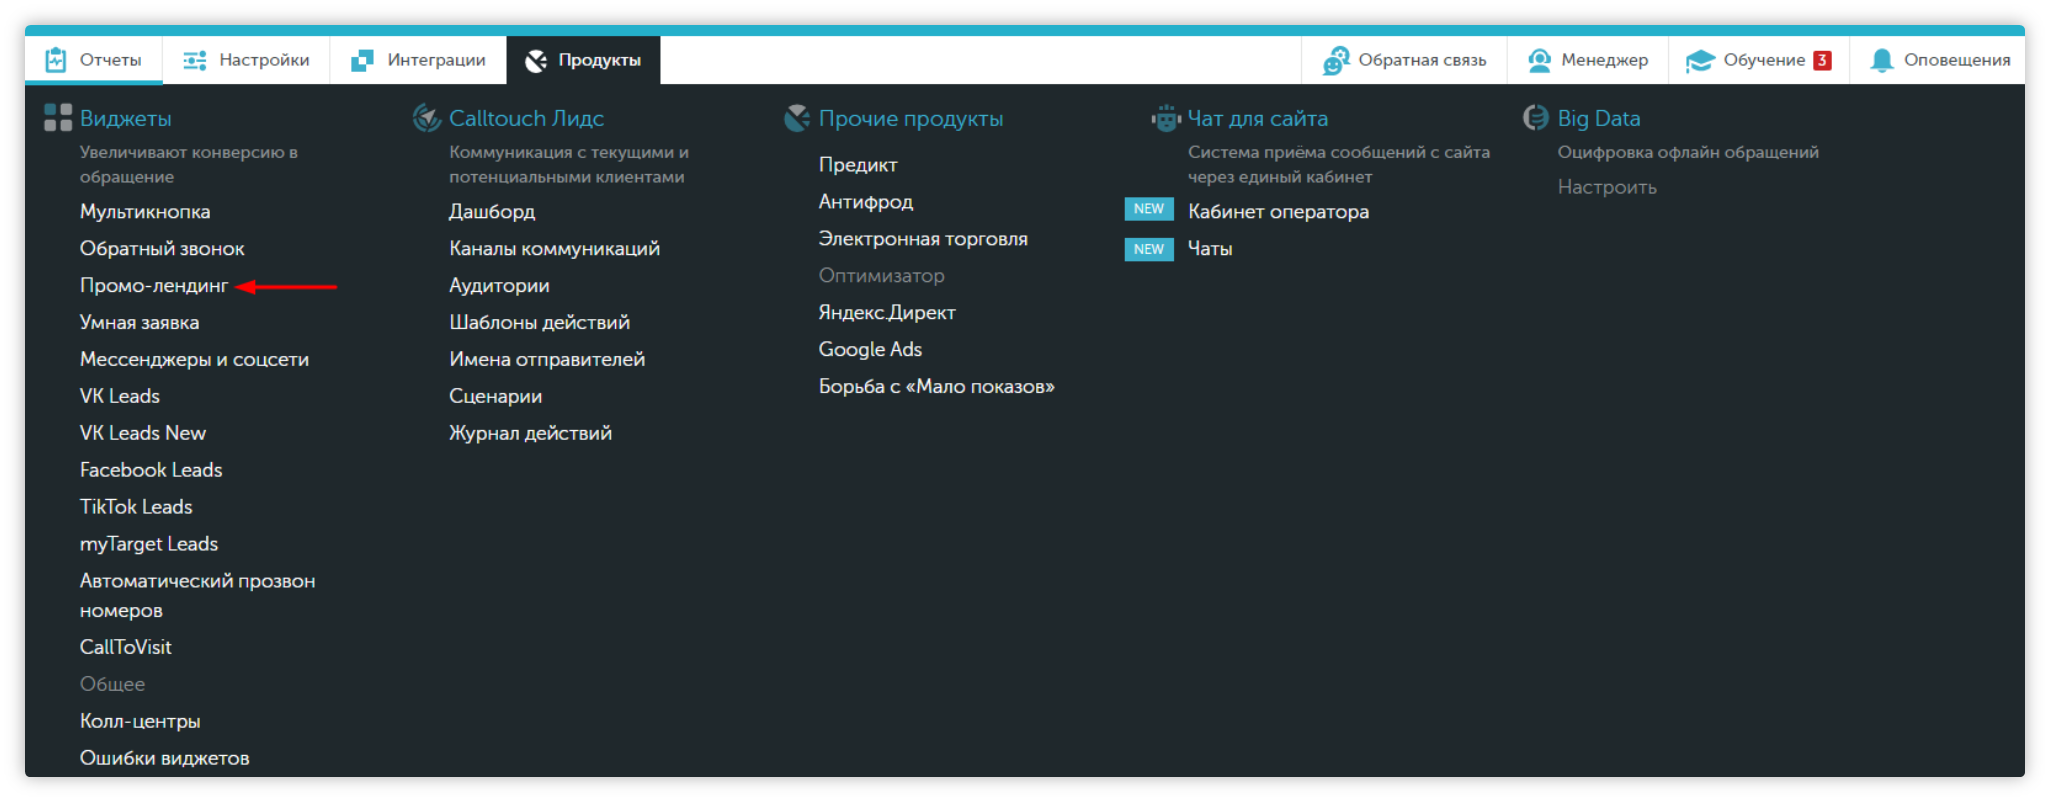Click the Feedback chat bubbles icon

pyautogui.click(x=1336, y=60)
